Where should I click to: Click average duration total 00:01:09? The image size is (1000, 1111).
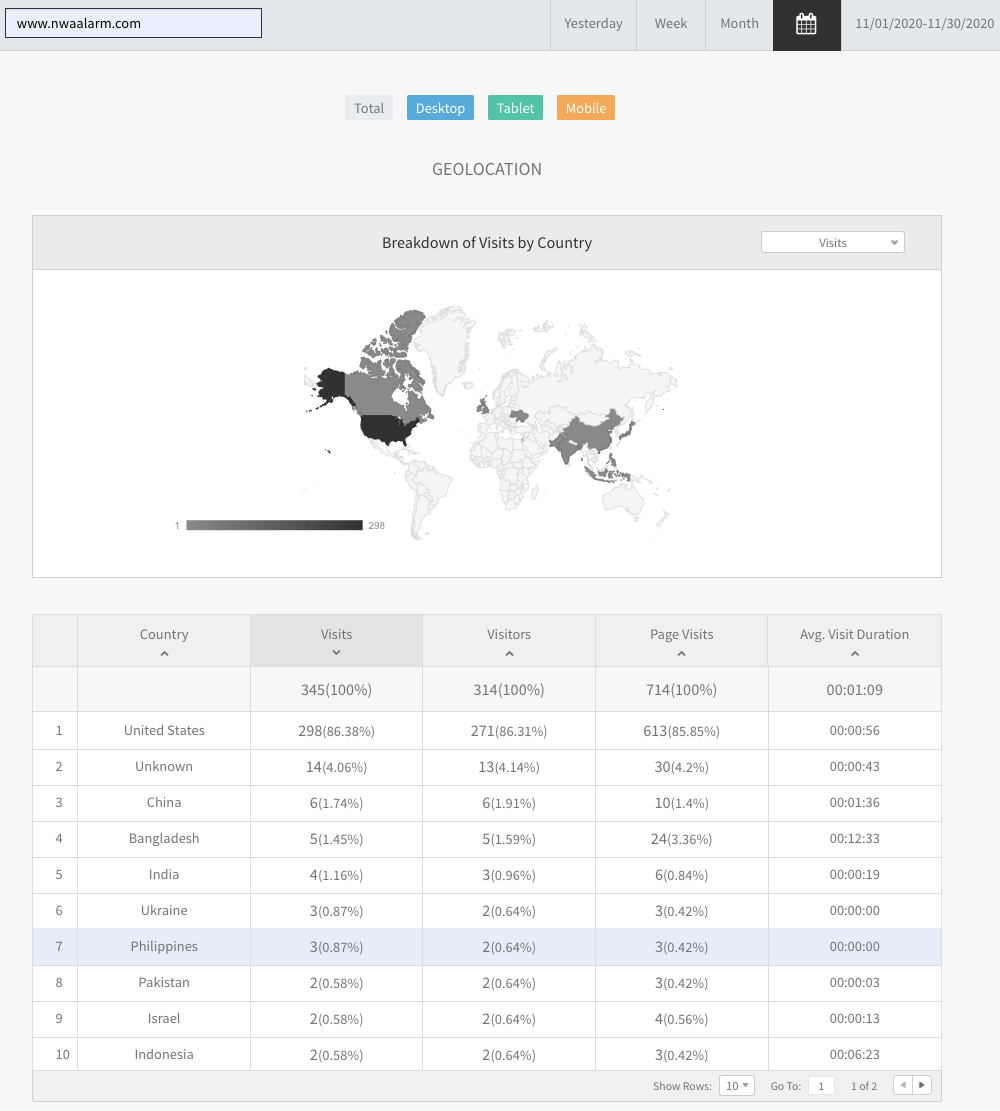pyautogui.click(x=855, y=689)
